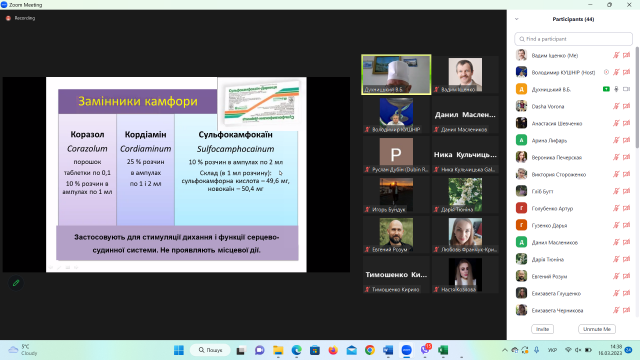Click Дуленицький В.Б.'s camera icon in the participant list
Viewport: 640px width, 360px height.
[x=627, y=89]
